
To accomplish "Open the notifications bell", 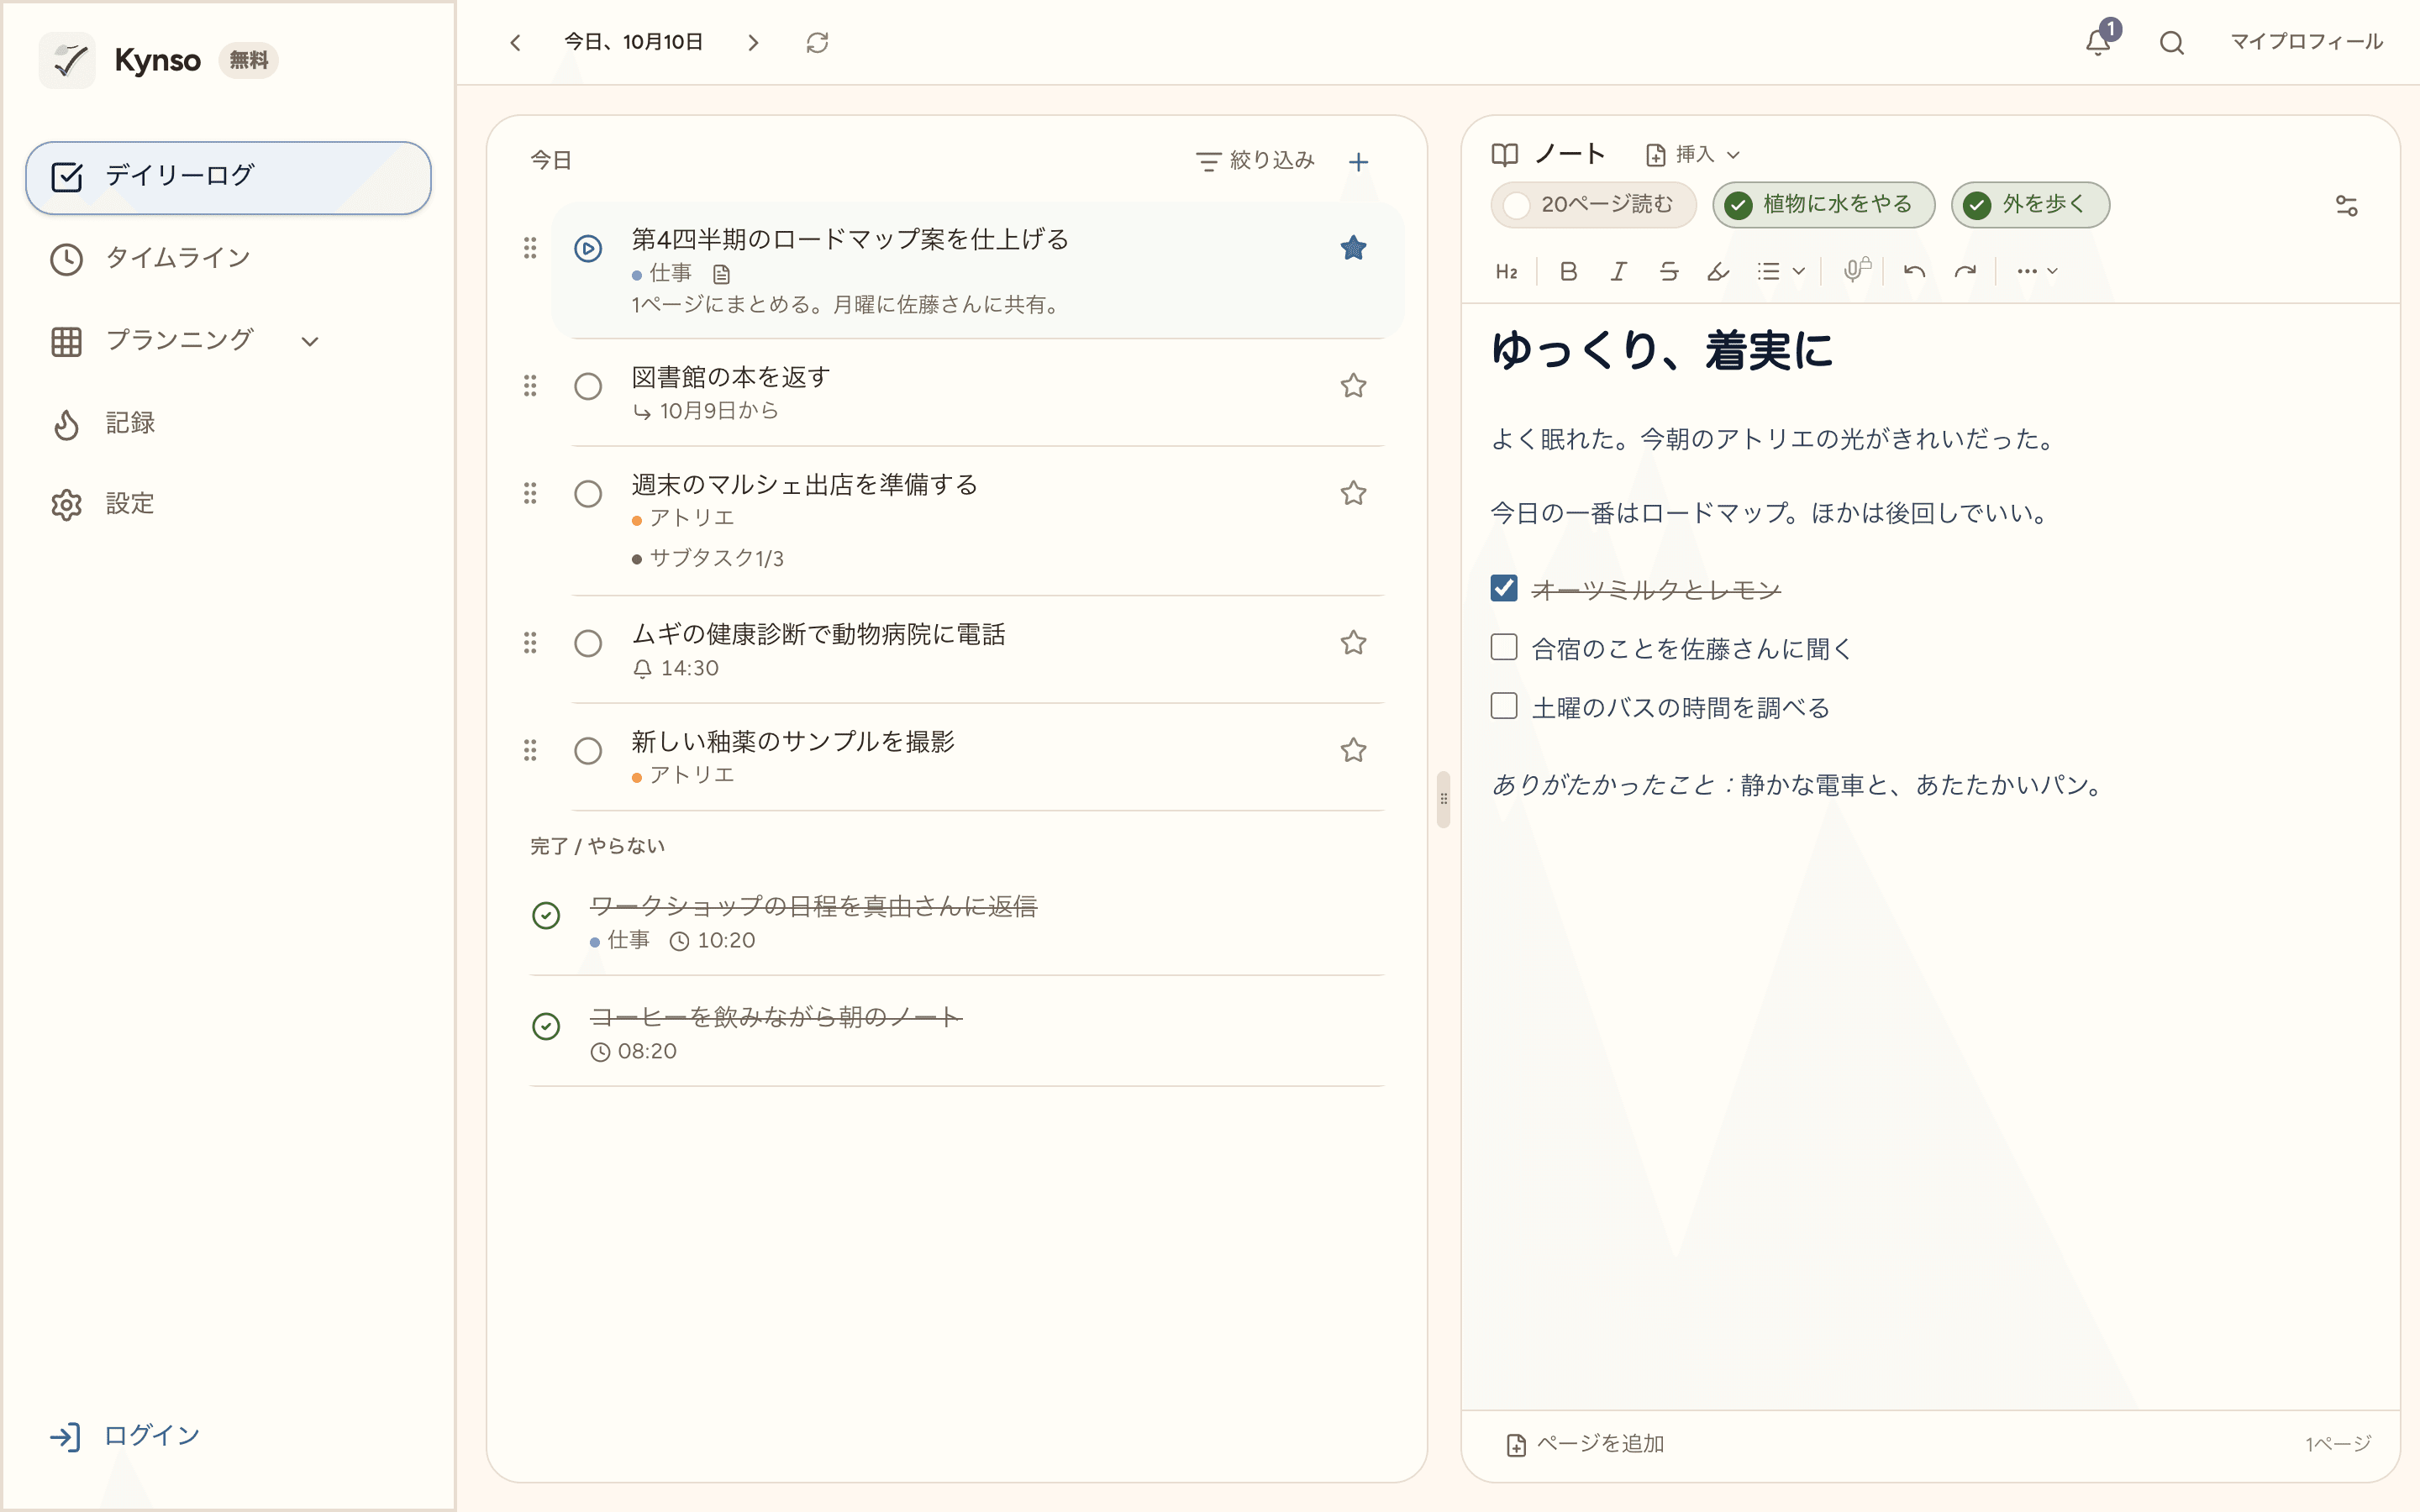I will click(2098, 42).
